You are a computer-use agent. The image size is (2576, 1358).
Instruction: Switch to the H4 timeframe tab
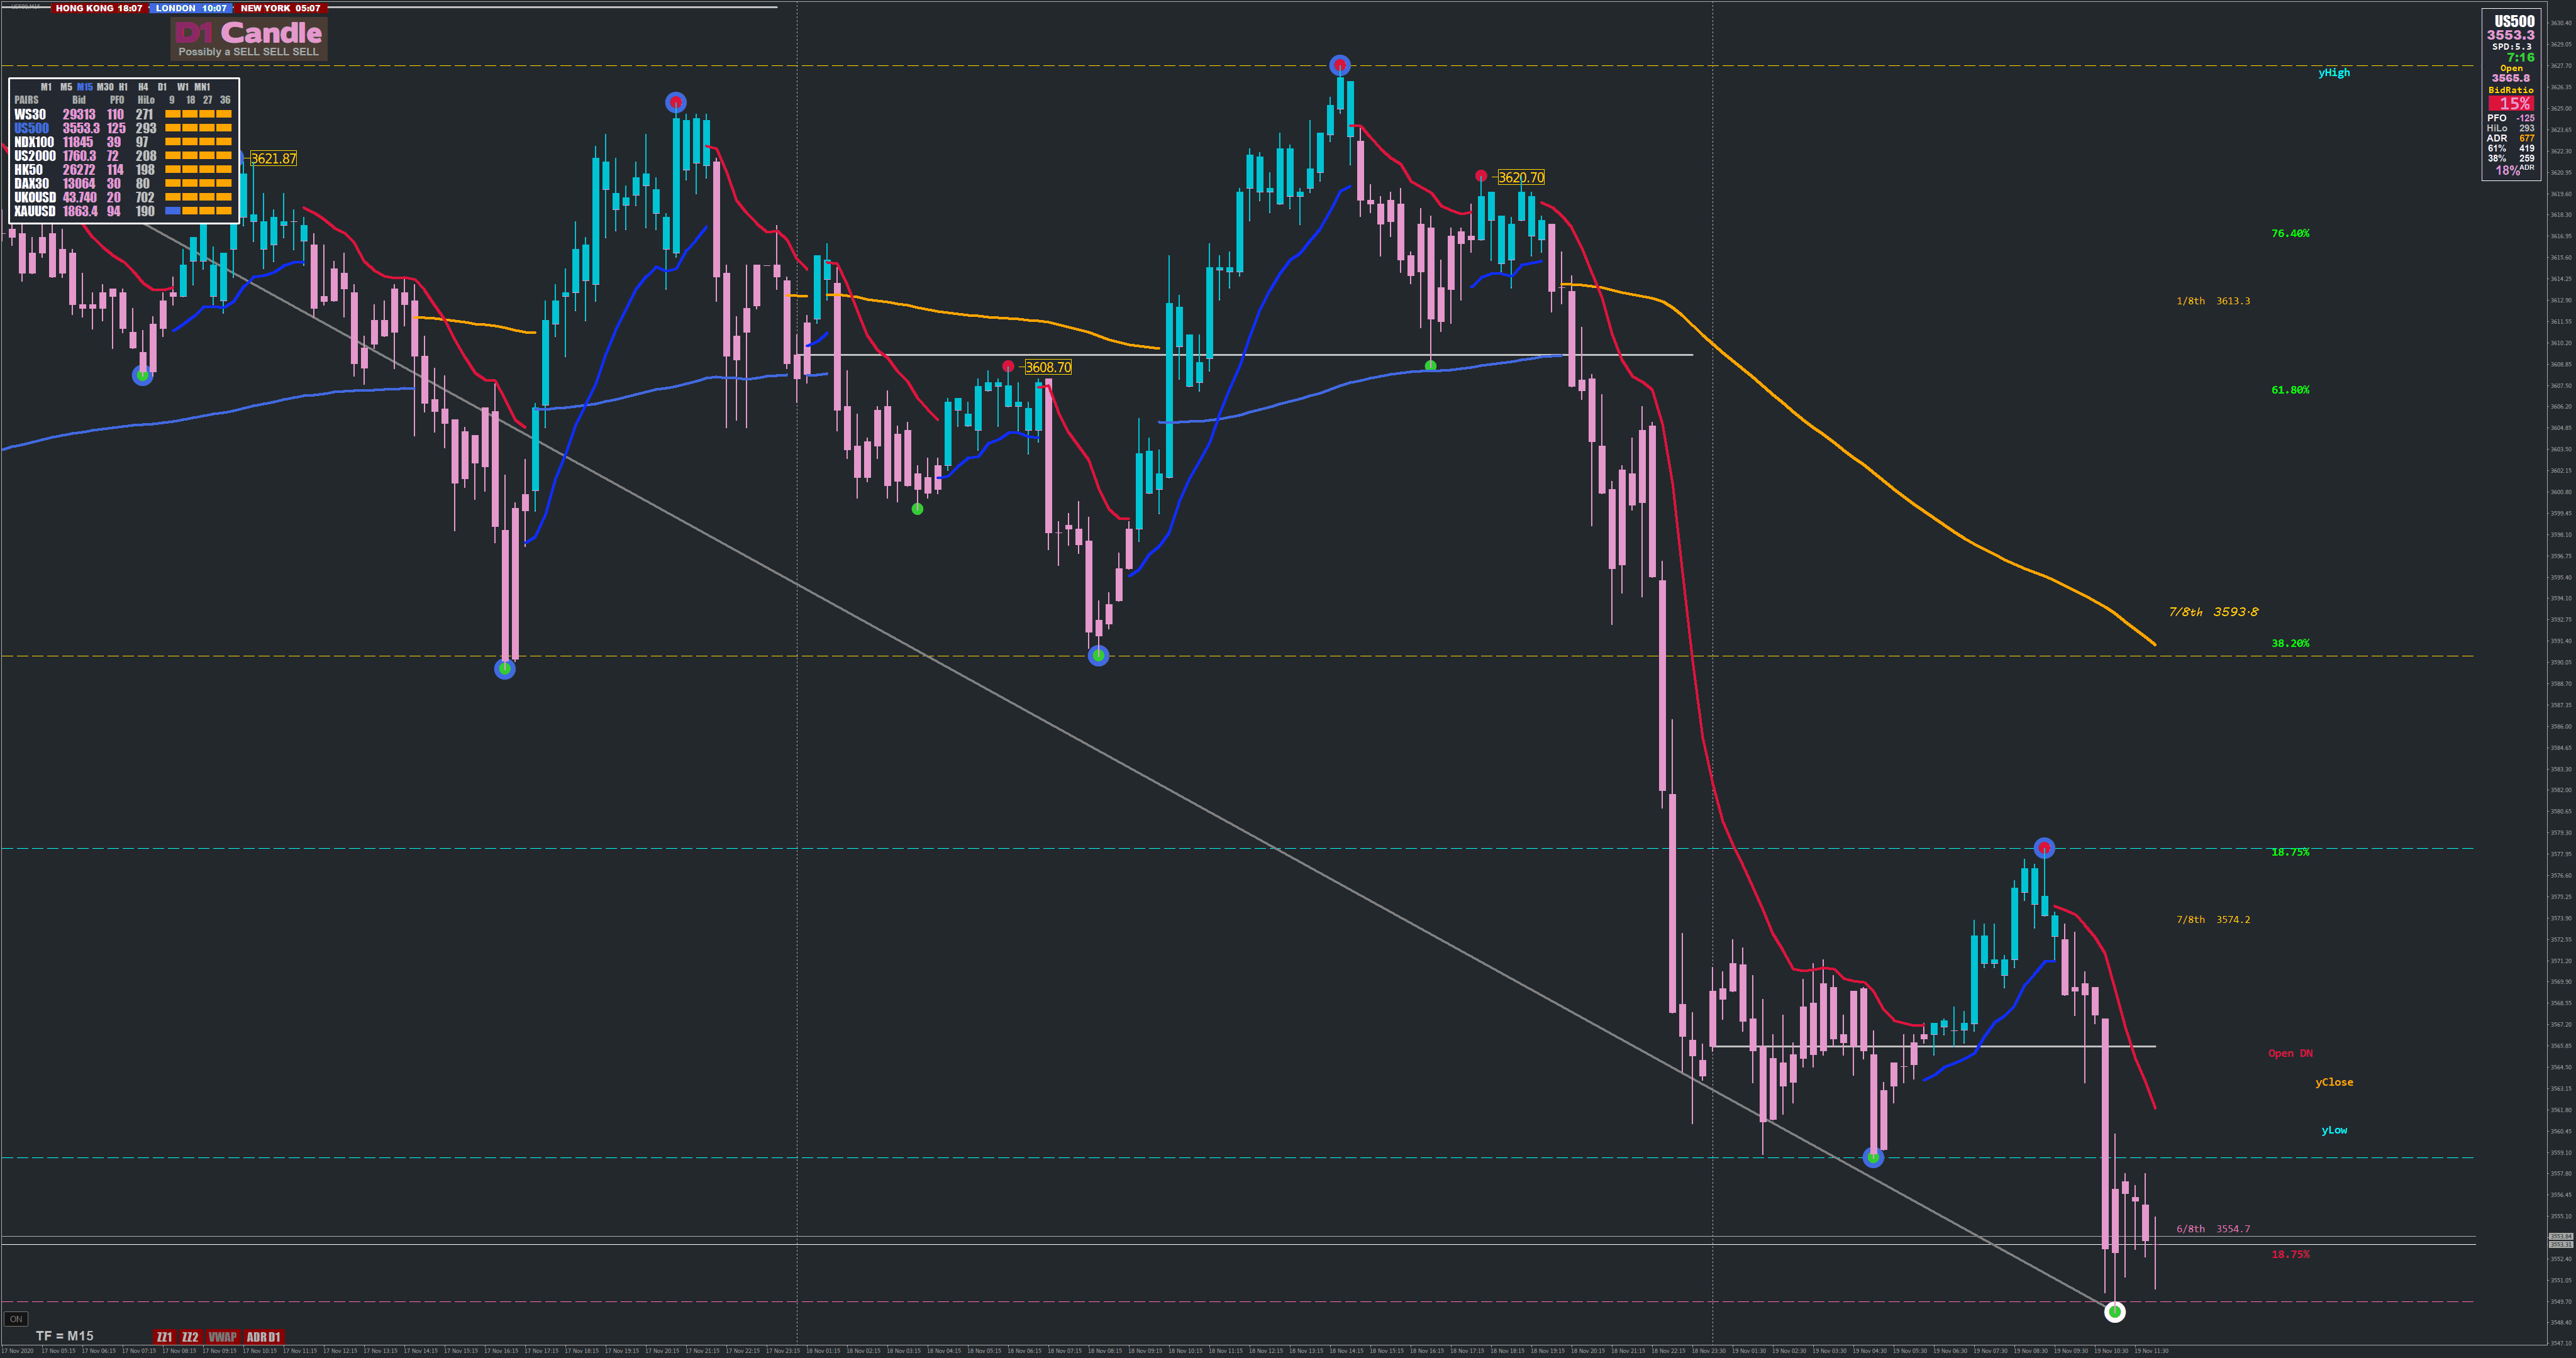143,87
